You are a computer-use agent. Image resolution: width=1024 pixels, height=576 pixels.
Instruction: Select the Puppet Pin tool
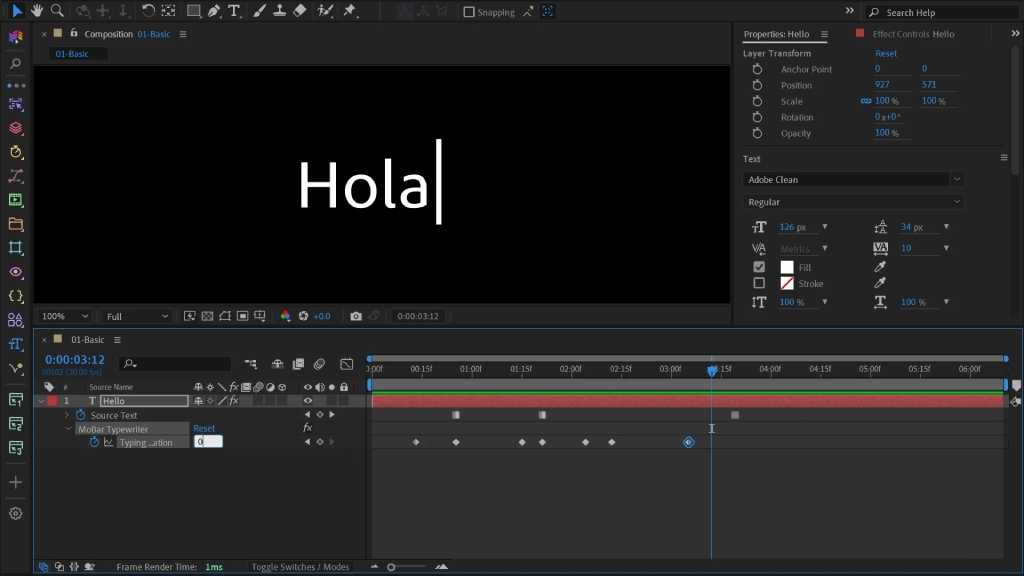coord(350,11)
